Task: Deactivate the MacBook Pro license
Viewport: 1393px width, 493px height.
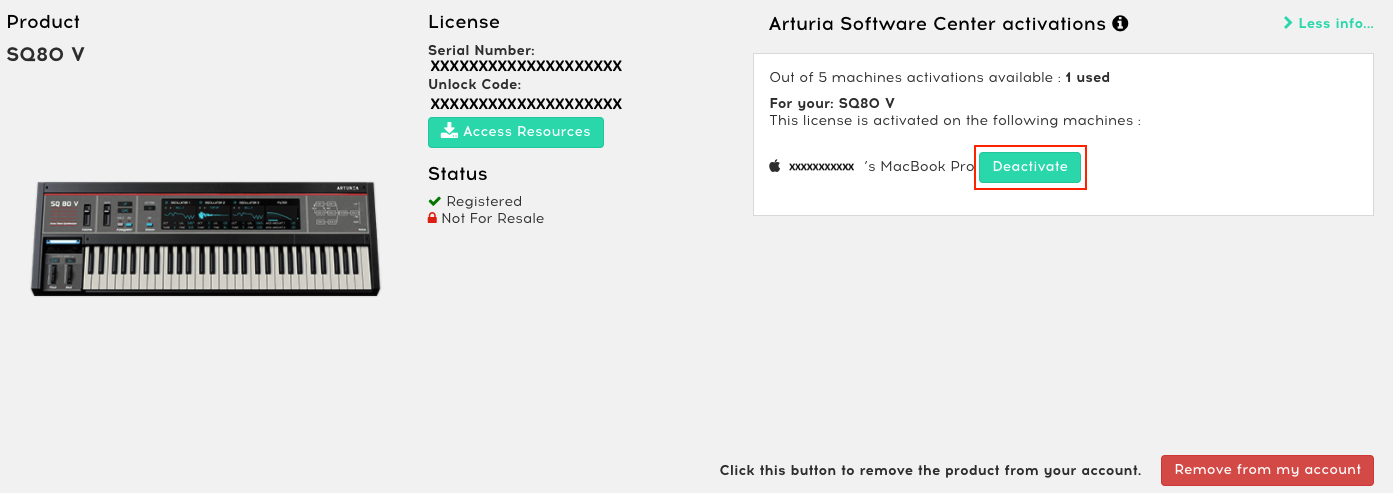Action: [1030, 167]
